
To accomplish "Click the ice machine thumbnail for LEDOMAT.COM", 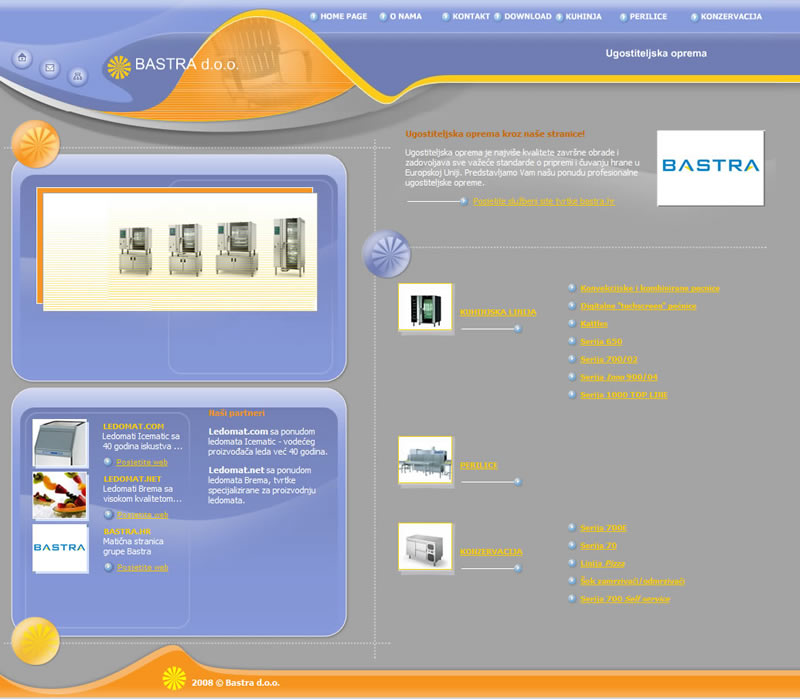I will click(x=60, y=443).
